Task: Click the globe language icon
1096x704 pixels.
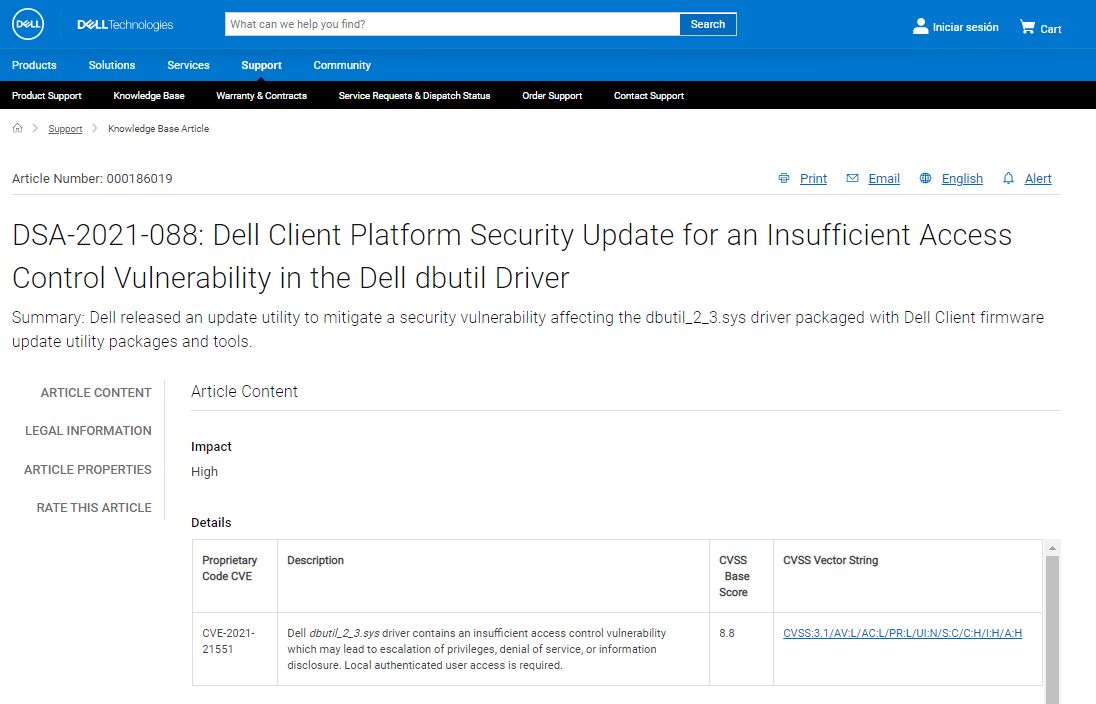Action: coord(925,178)
